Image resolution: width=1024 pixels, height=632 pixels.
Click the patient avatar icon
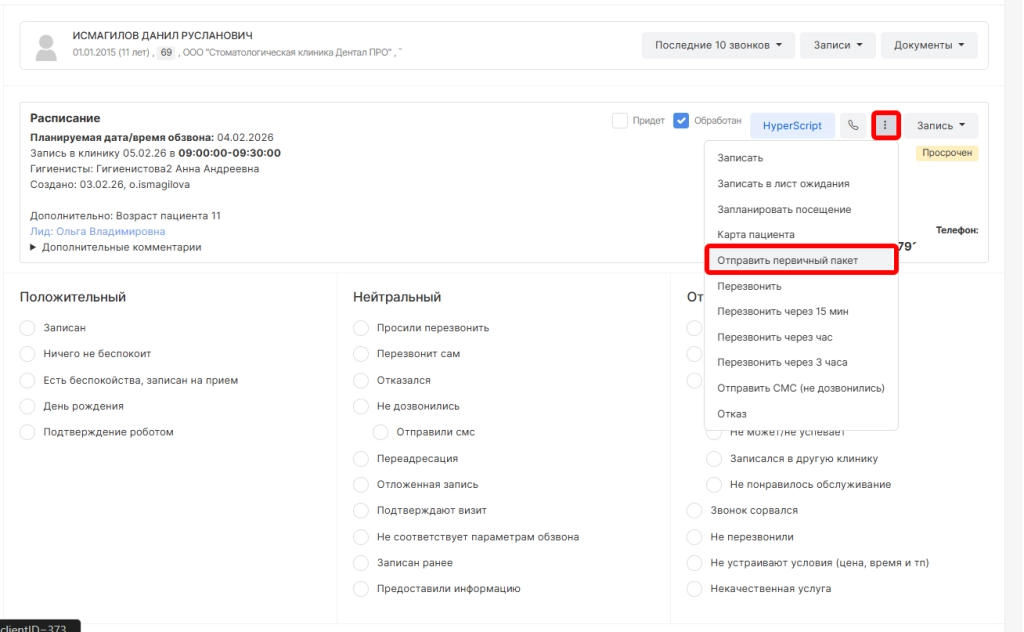[x=46, y=45]
